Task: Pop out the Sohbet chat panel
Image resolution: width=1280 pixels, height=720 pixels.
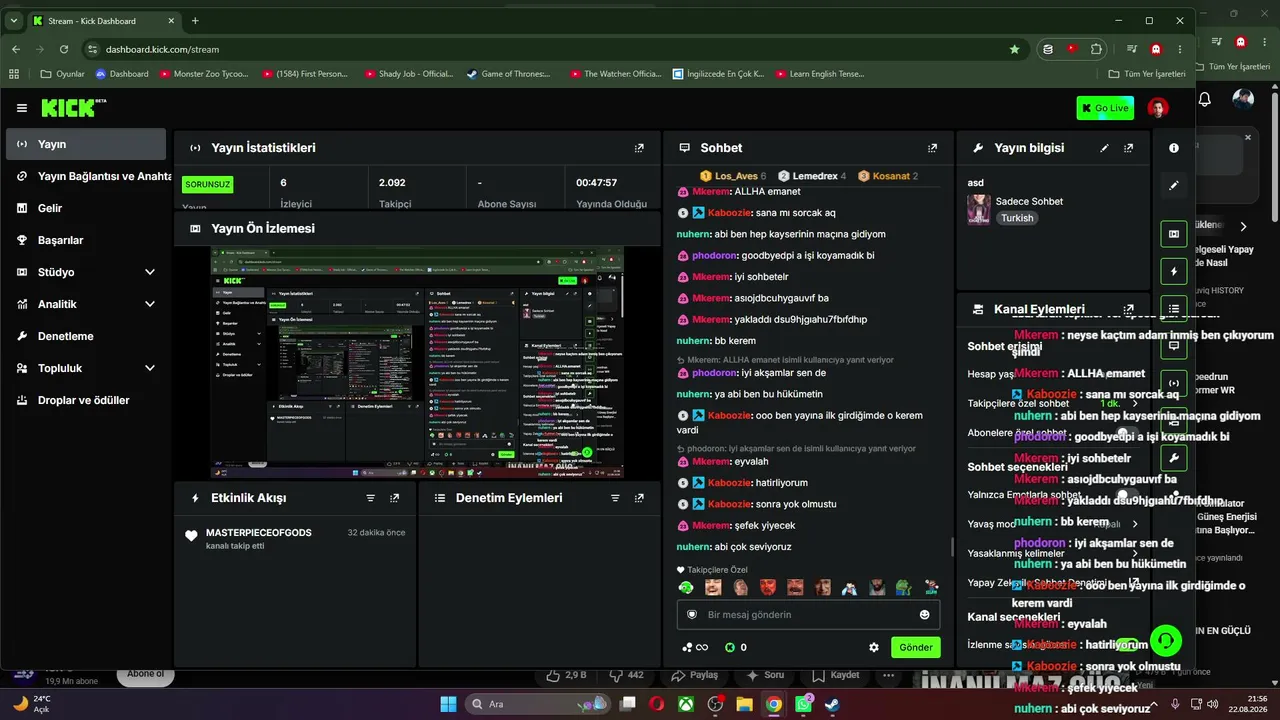Action: pyautogui.click(x=932, y=148)
